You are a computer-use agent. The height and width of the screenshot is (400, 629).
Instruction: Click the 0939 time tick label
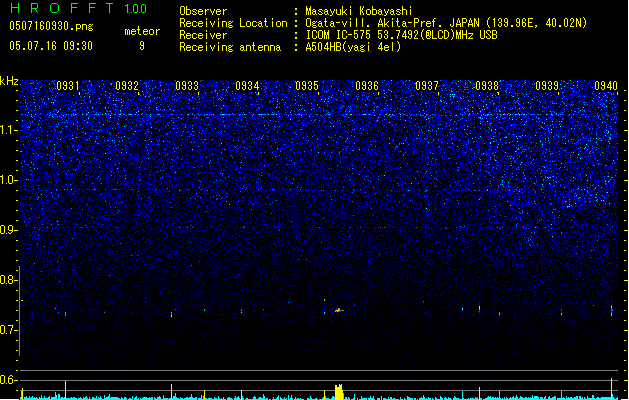click(547, 86)
